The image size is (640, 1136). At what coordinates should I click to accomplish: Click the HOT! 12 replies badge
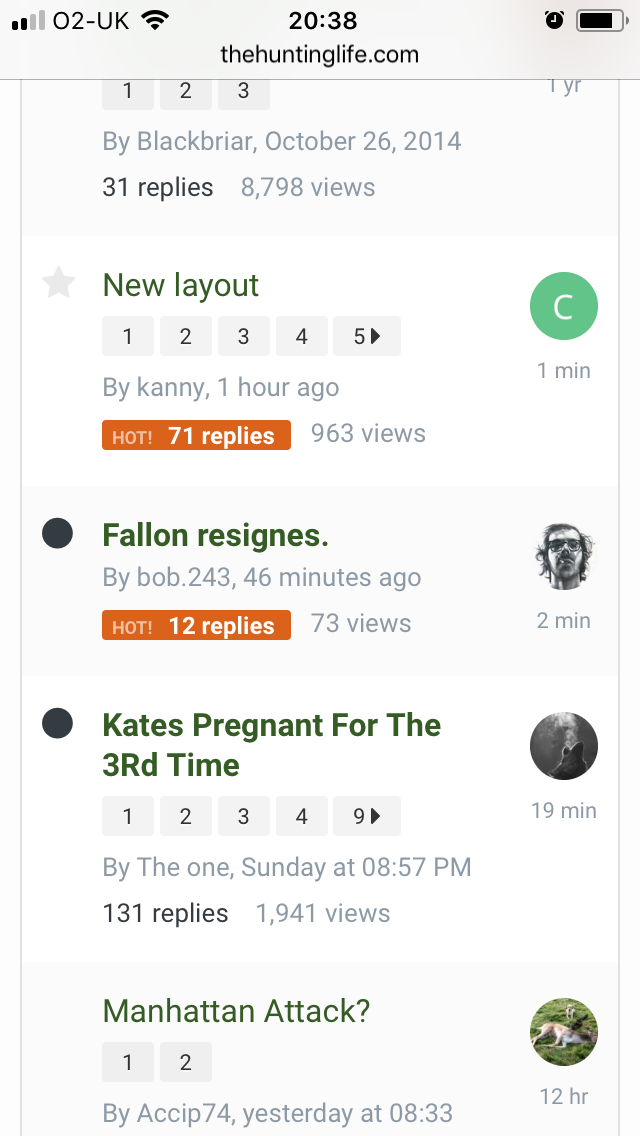pos(196,625)
